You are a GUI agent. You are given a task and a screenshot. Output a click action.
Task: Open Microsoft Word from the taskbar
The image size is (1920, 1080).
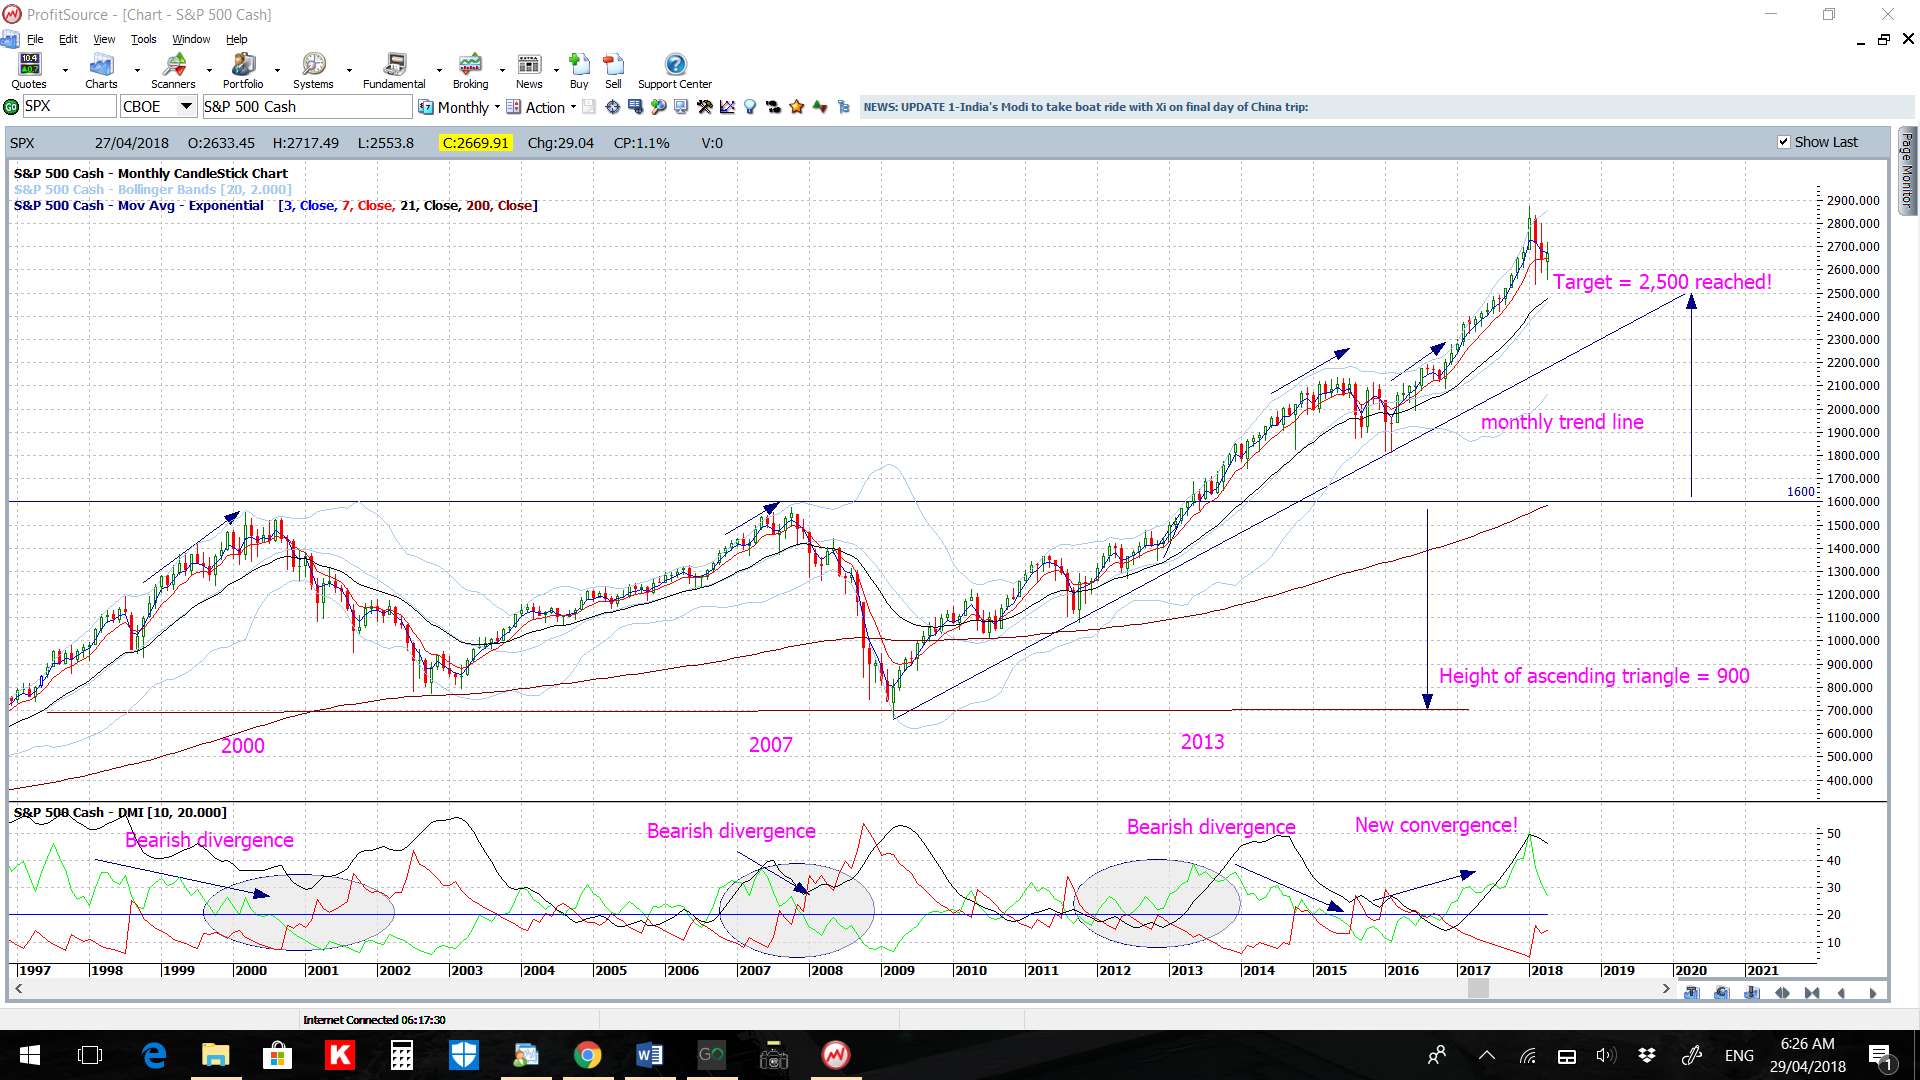point(649,1055)
